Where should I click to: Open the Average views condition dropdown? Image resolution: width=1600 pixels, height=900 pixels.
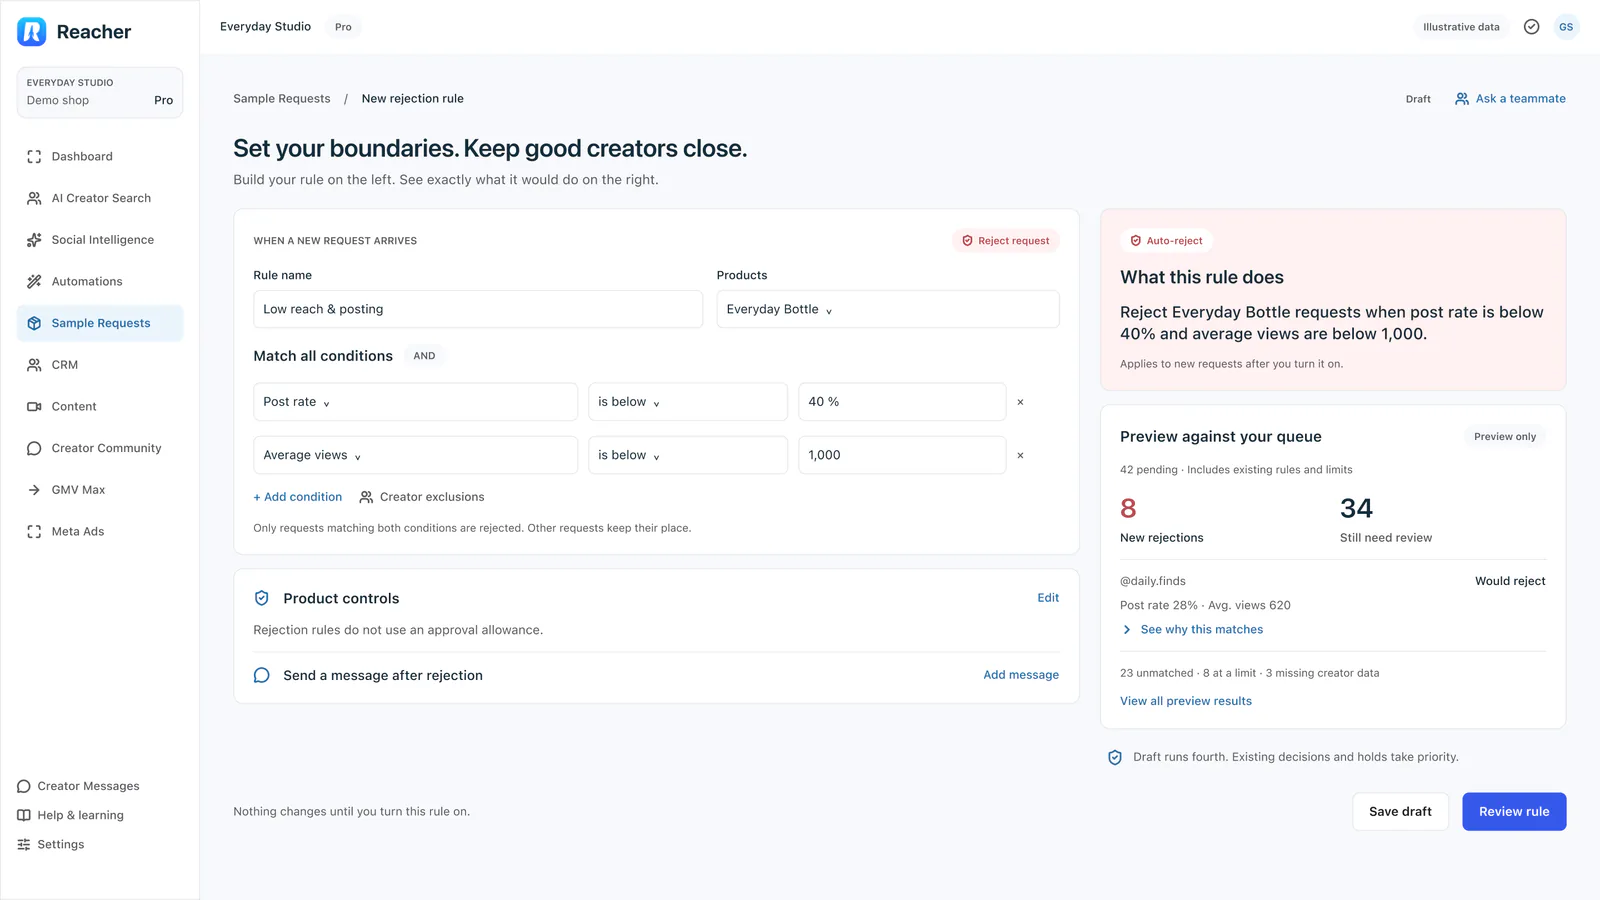tap(415, 455)
